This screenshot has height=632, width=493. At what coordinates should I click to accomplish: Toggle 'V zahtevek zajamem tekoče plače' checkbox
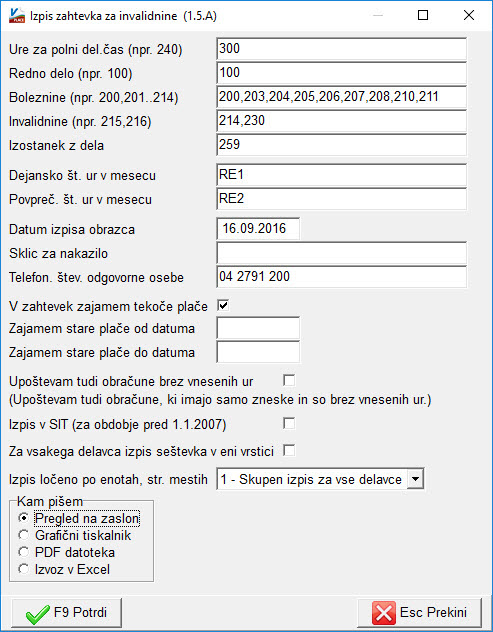click(223, 305)
